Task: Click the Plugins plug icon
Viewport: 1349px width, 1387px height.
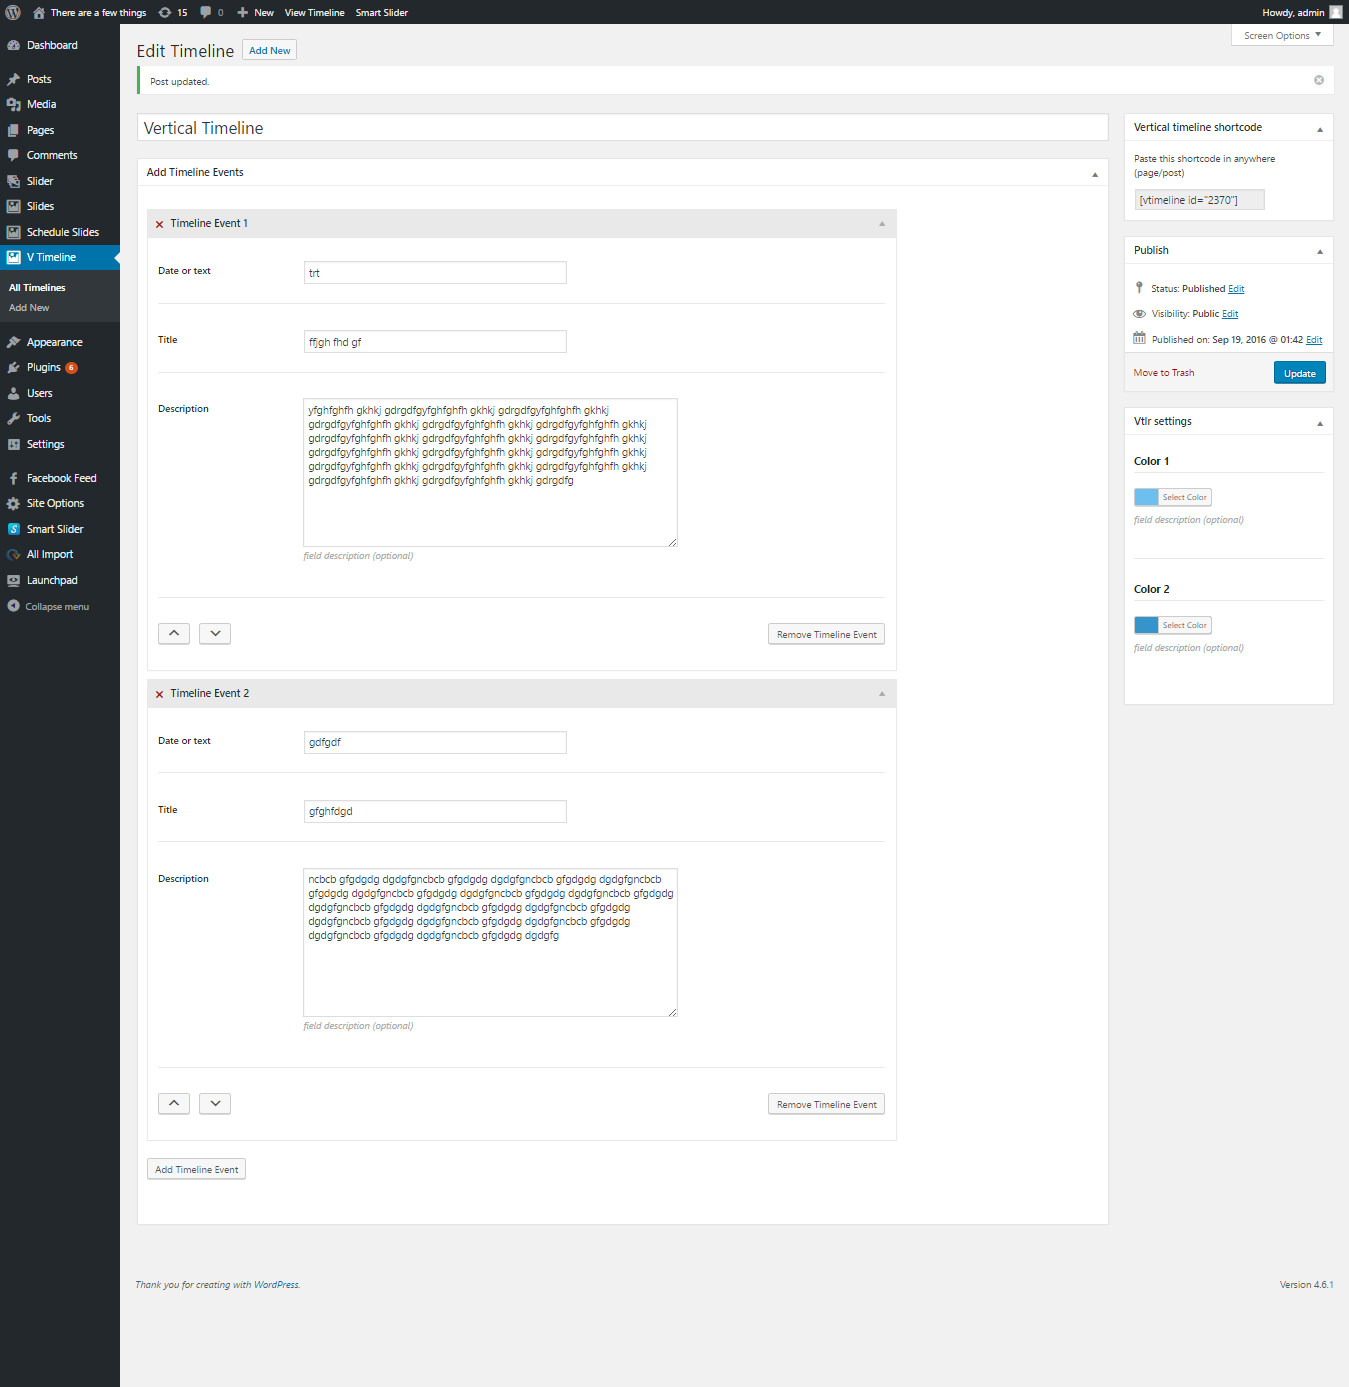Action: tap(14, 367)
